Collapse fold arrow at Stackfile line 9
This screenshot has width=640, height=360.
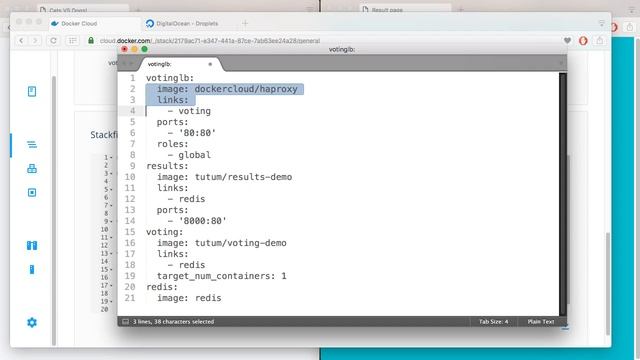tap(111, 221)
